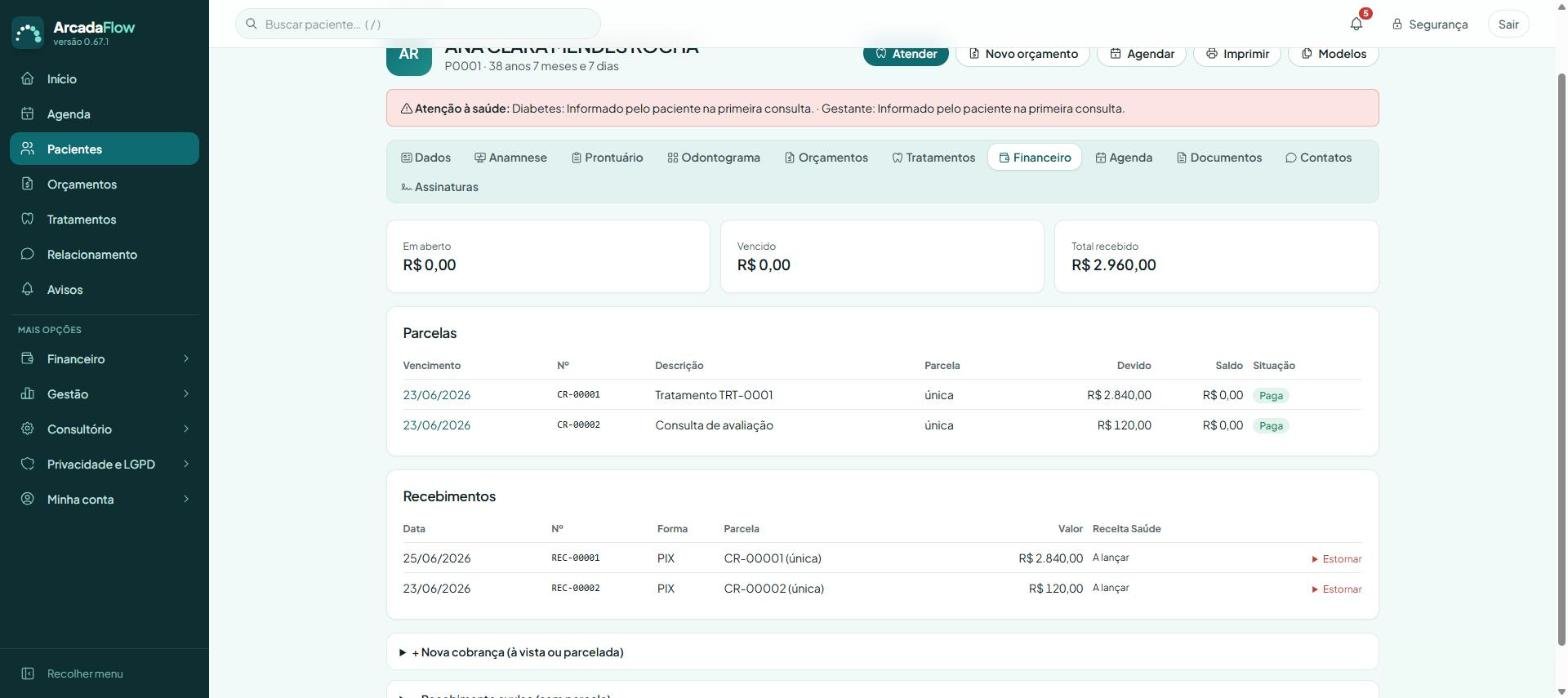1568x698 pixels.
Task: Click the Financeiro wallet icon in sidebar
Action: [x=28, y=359]
